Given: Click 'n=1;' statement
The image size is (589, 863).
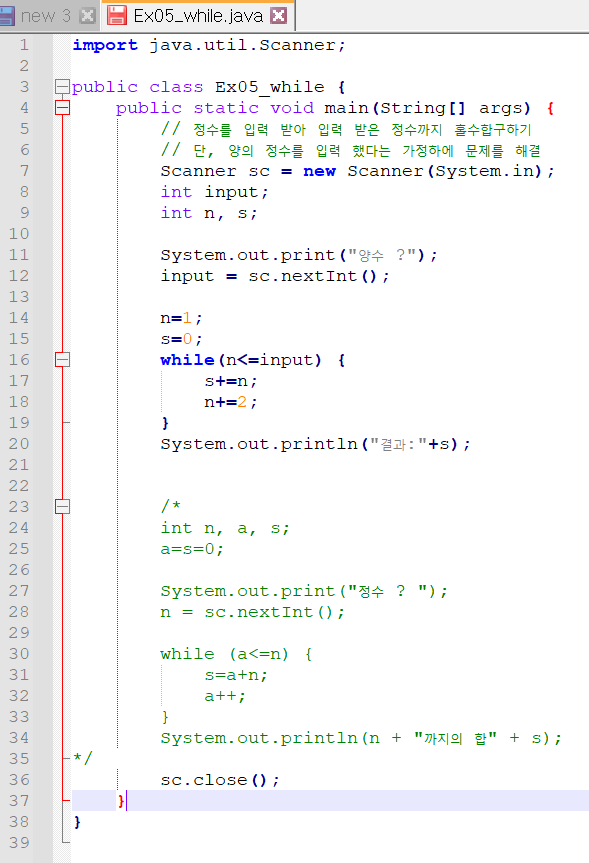Looking at the screenshot, I should click(181, 318).
